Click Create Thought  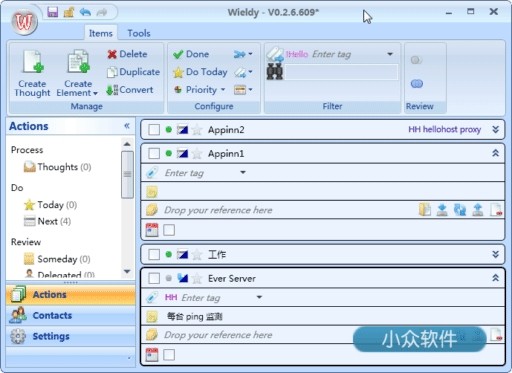32,73
